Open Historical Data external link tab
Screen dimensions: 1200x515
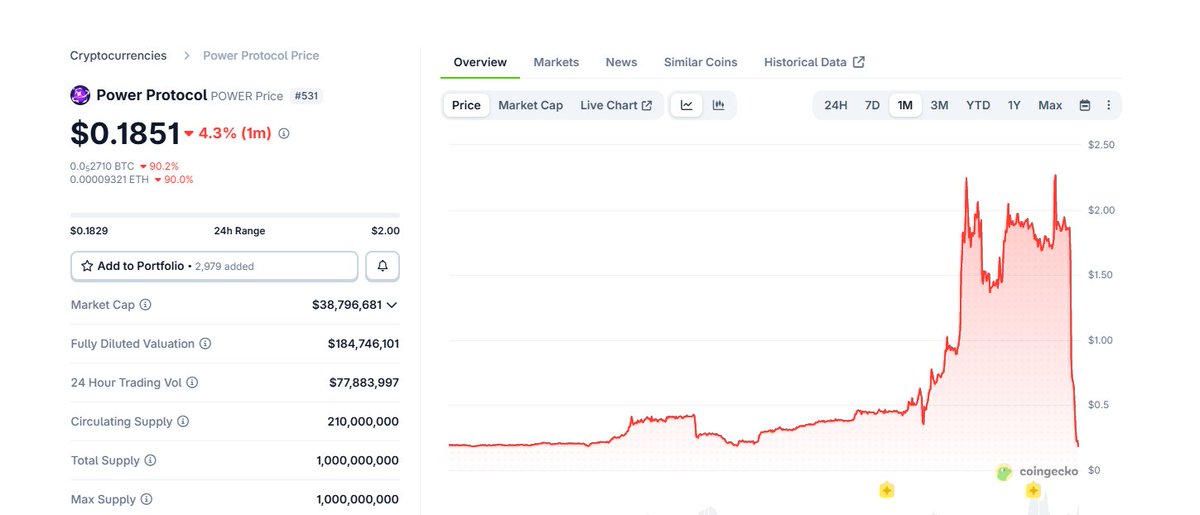(x=814, y=62)
